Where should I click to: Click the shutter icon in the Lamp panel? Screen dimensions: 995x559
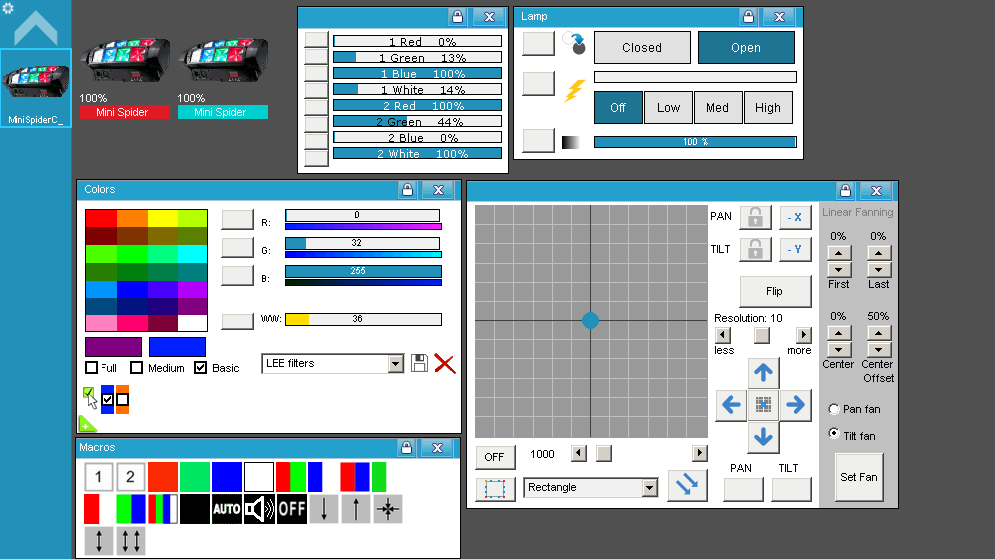[576, 43]
